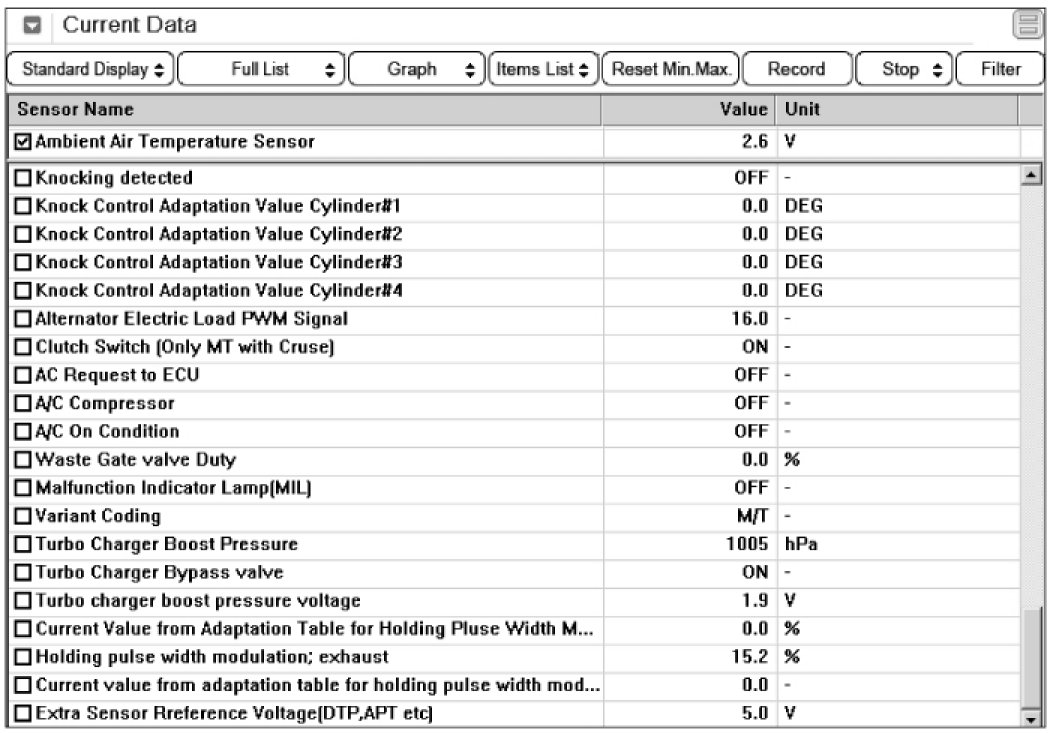This screenshot has height=733, width=1050.
Task: Sort by the Sensor Name column header
Action: [300, 109]
